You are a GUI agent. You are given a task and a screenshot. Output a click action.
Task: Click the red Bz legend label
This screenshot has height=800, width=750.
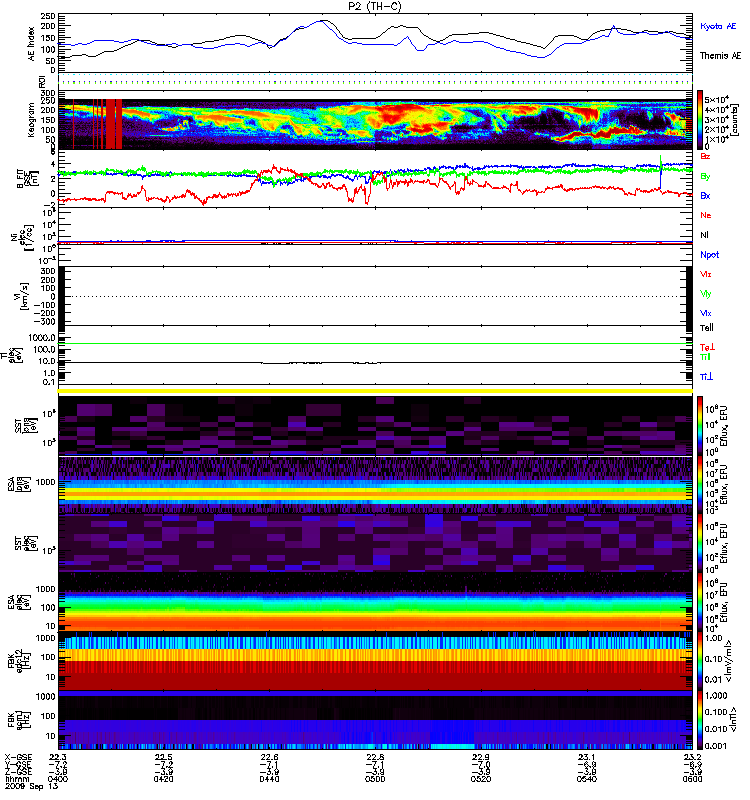tap(706, 156)
